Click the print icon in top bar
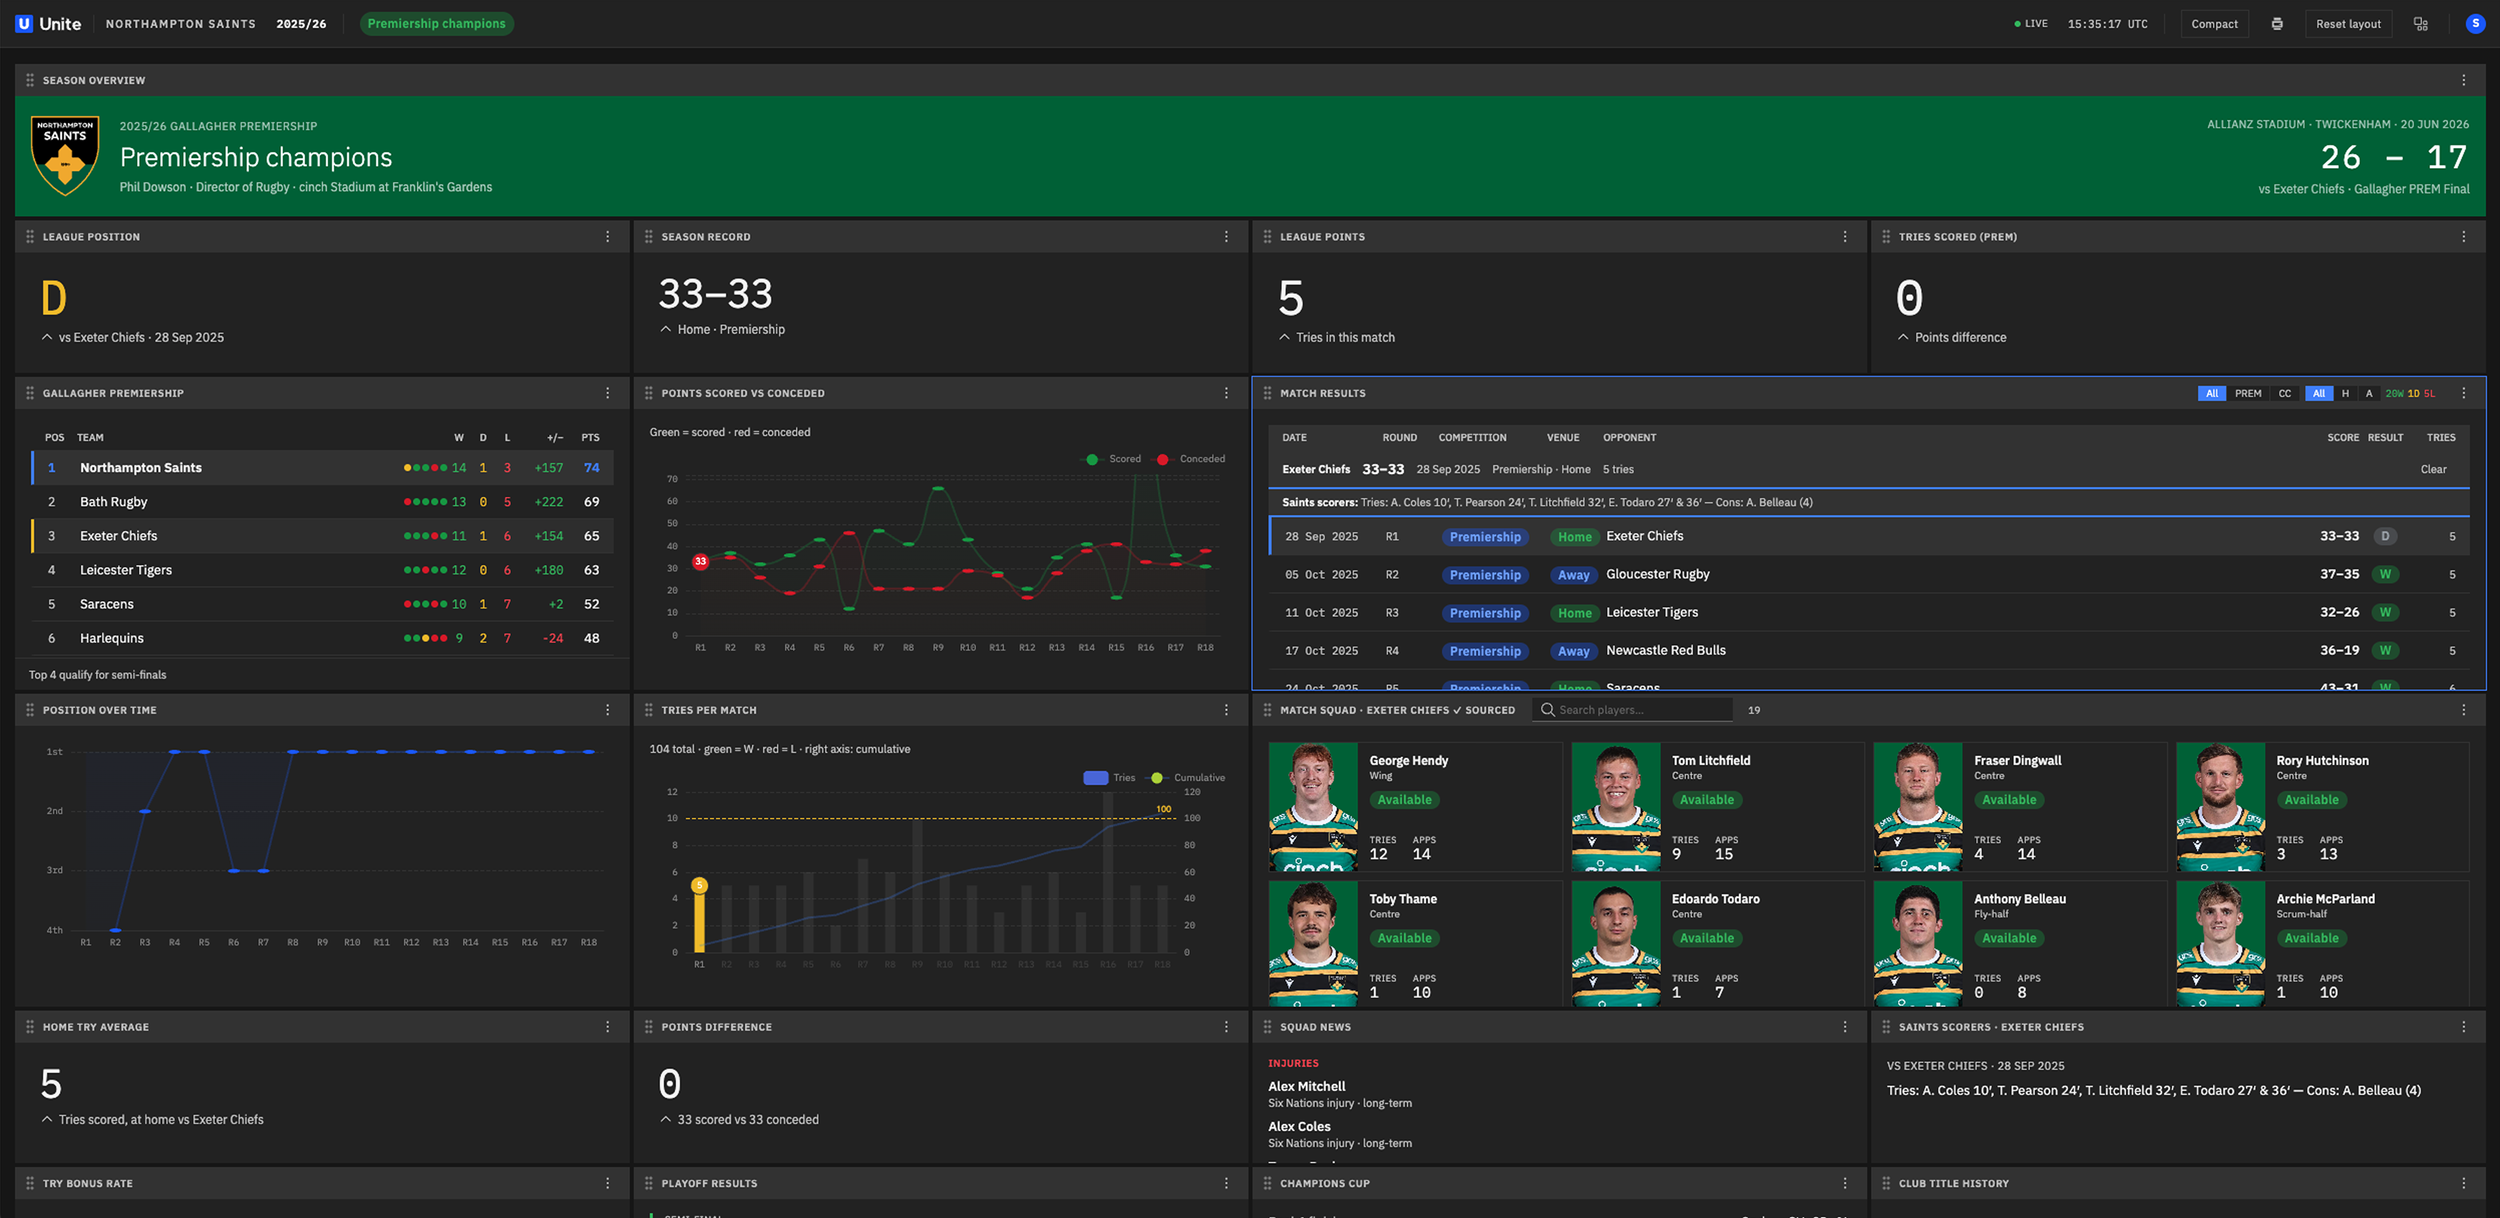This screenshot has height=1218, width=2500. click(2277, 24)
